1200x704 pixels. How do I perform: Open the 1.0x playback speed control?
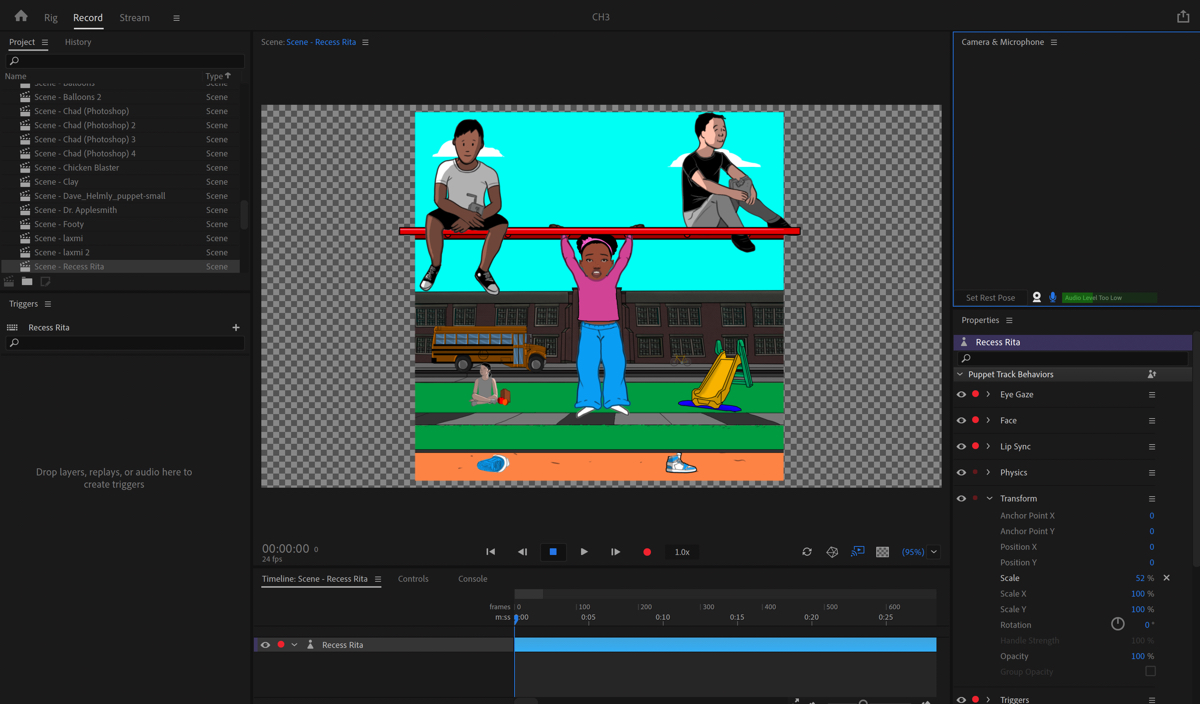[682, 552]
